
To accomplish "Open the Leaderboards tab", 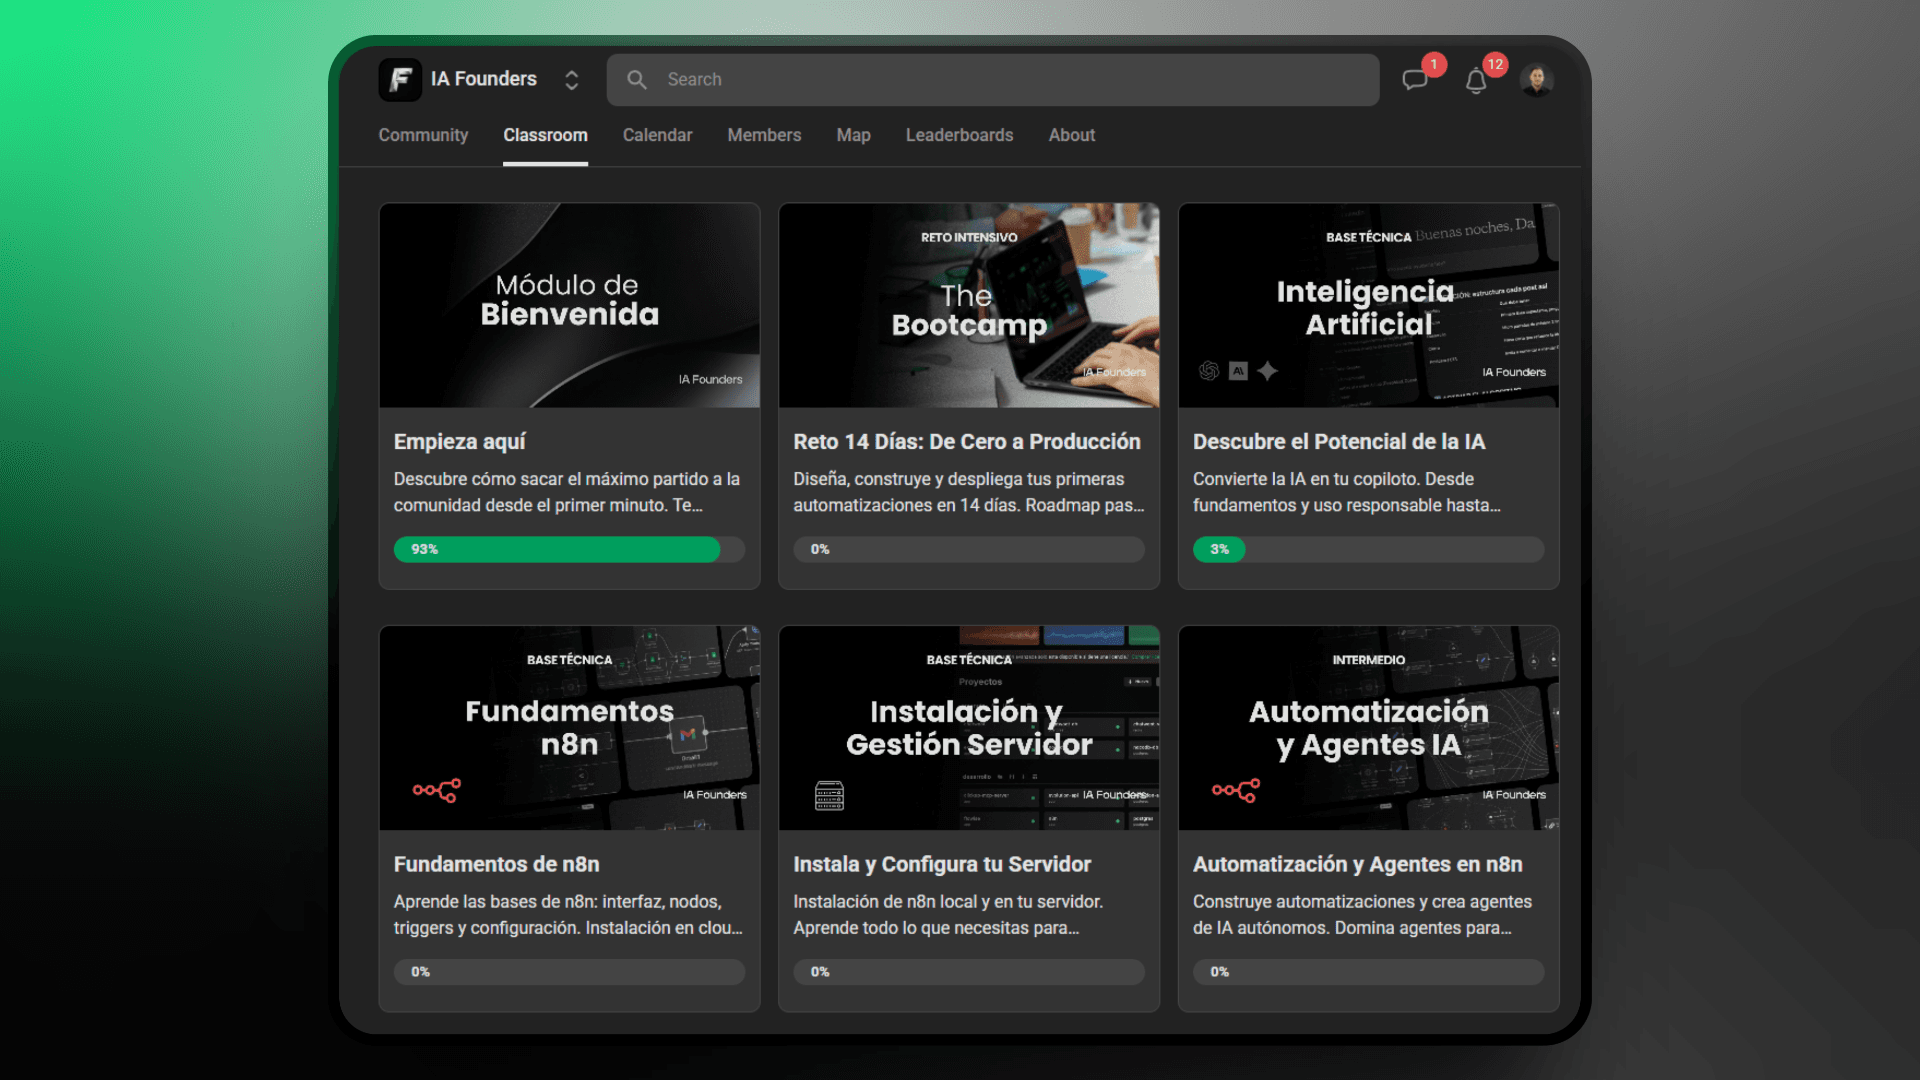I will (x=959, y=135).
